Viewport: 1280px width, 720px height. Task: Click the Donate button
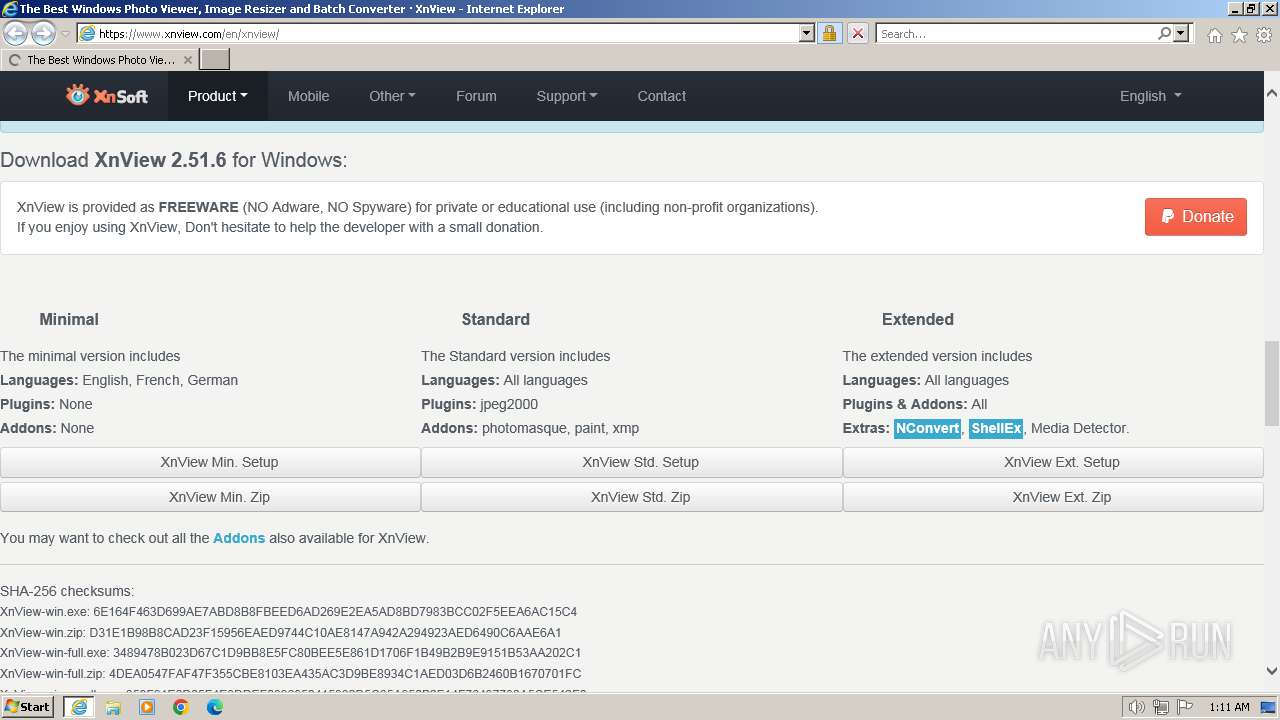point(1196,216)
